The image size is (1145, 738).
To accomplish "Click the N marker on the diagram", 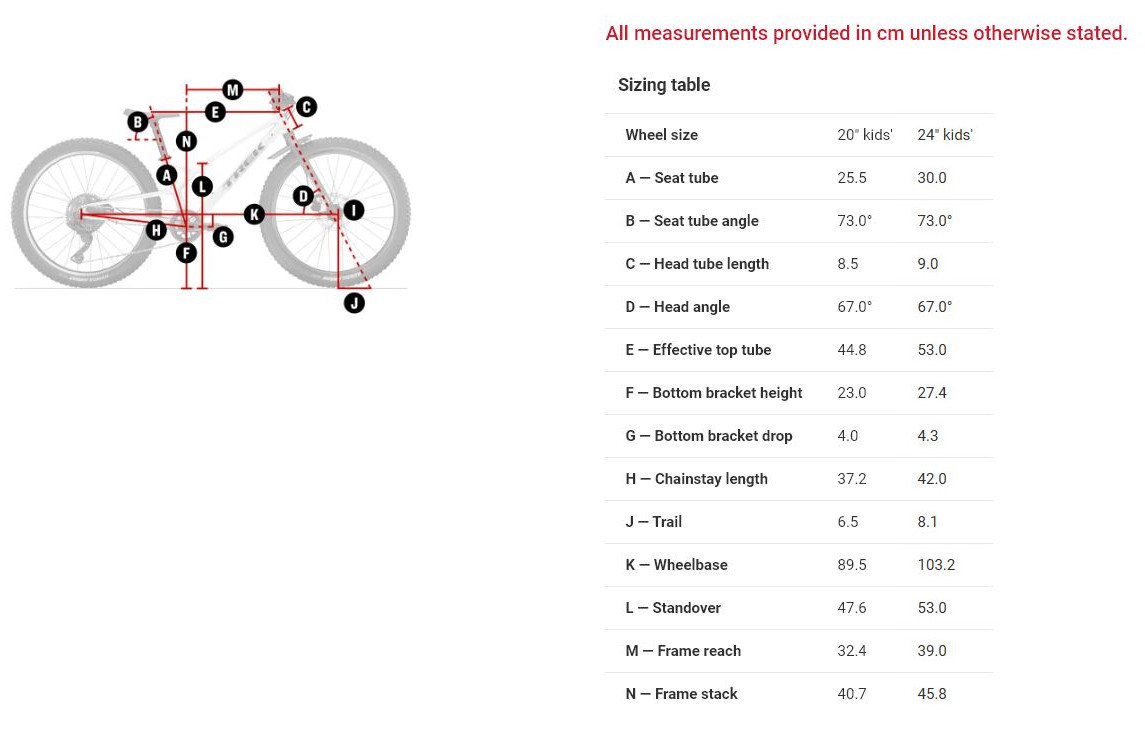I will [x=186, y=141].
